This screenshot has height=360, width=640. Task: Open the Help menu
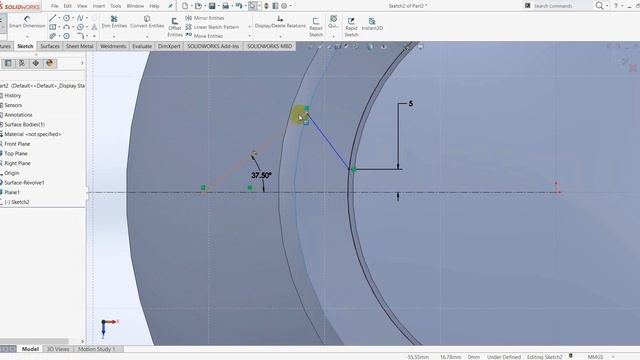(154, 6)
